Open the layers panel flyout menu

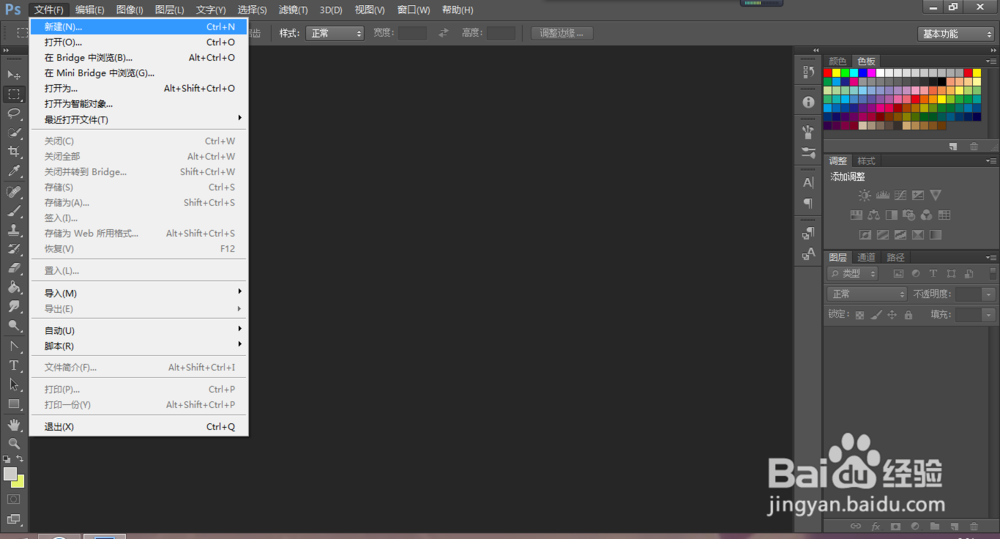tap(991, 257)
